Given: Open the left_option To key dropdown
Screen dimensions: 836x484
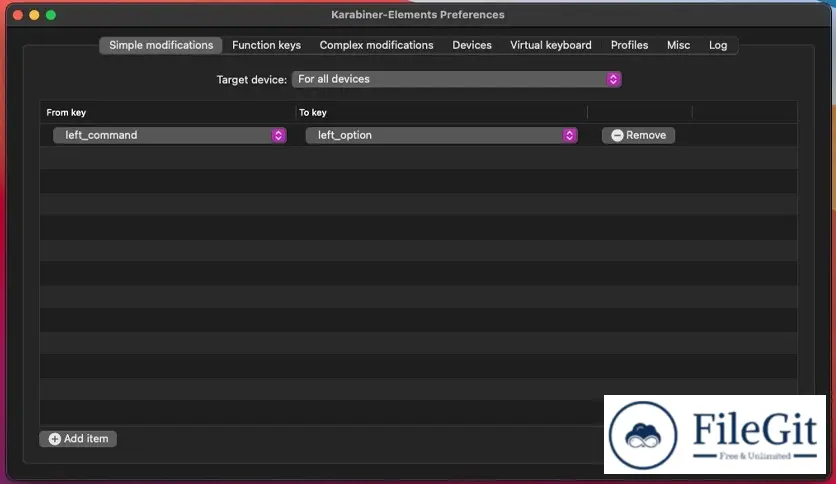Looking at the screenshot, I should 441,135.
